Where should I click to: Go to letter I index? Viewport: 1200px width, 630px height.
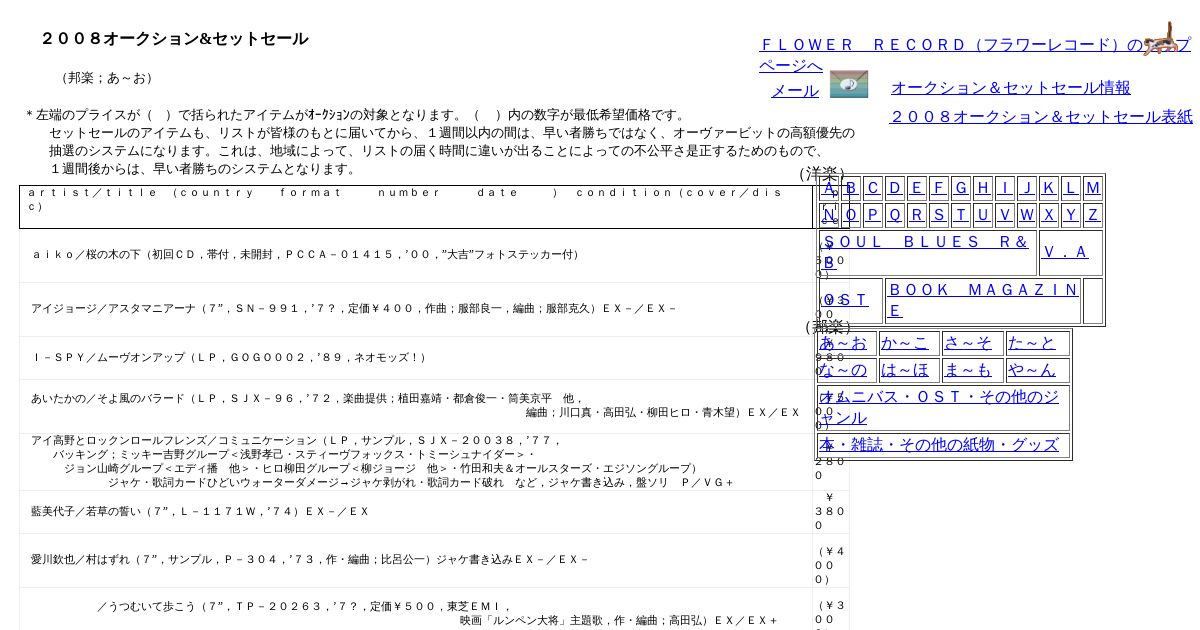(1005, 187)
